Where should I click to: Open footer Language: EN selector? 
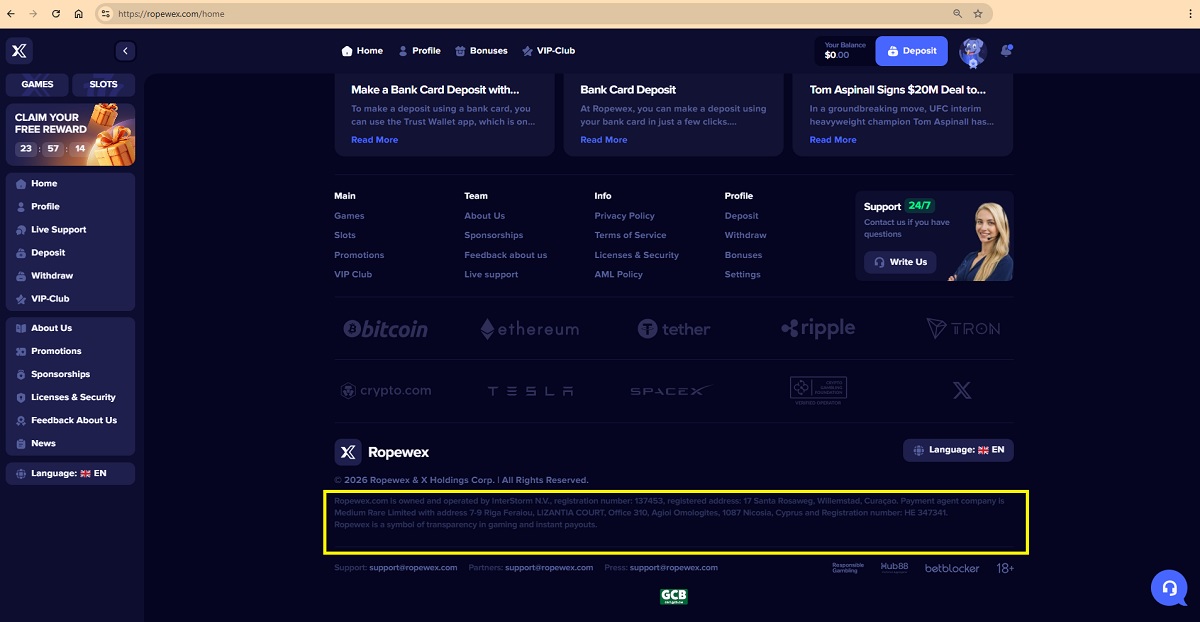coord(958,450)
